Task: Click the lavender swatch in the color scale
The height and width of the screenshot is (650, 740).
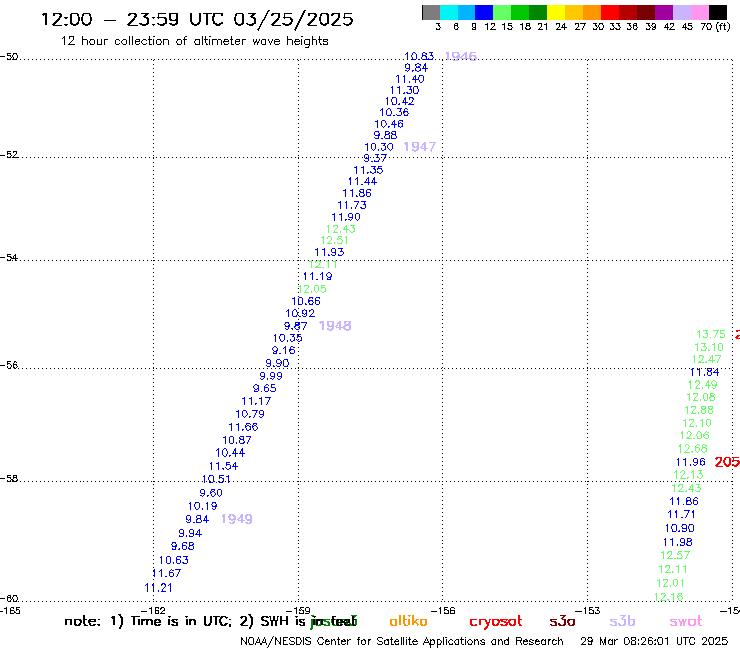Action: pos(681,12)
